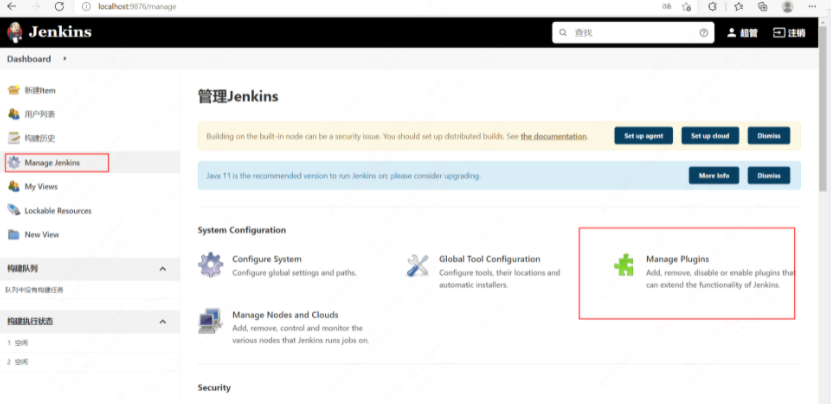Open Global Tool Configuration
The image size is (831, 404).
point(490,259)
